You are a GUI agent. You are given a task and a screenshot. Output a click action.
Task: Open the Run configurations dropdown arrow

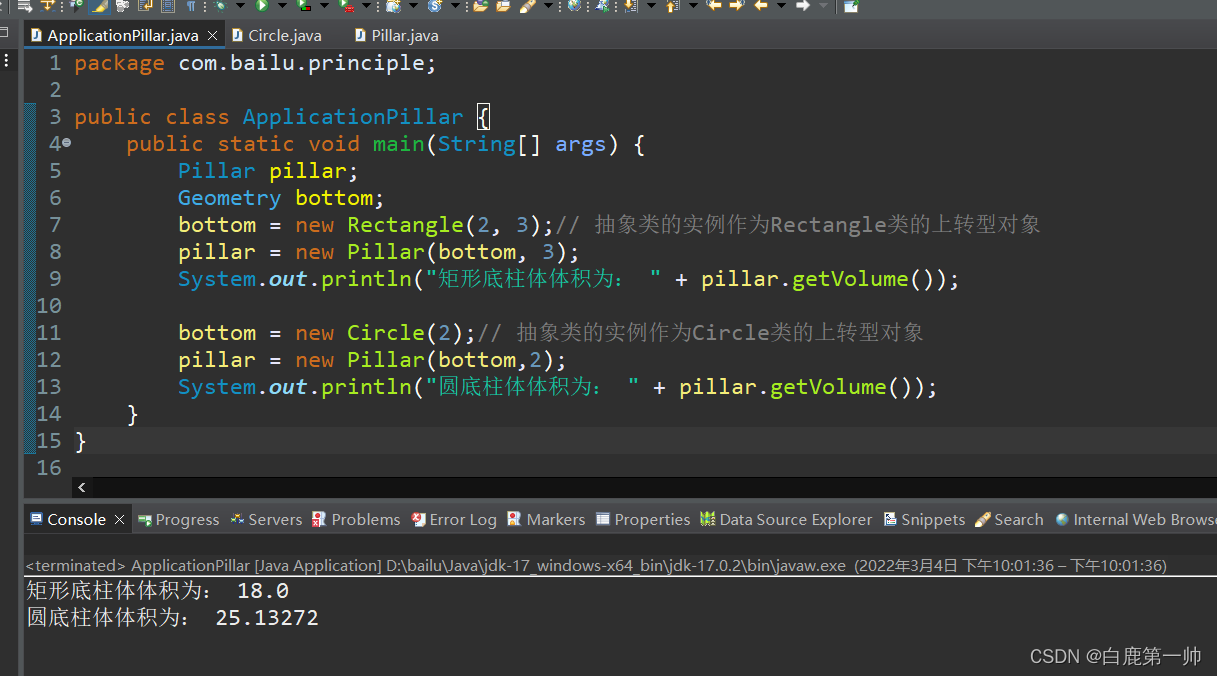point(282,5)
